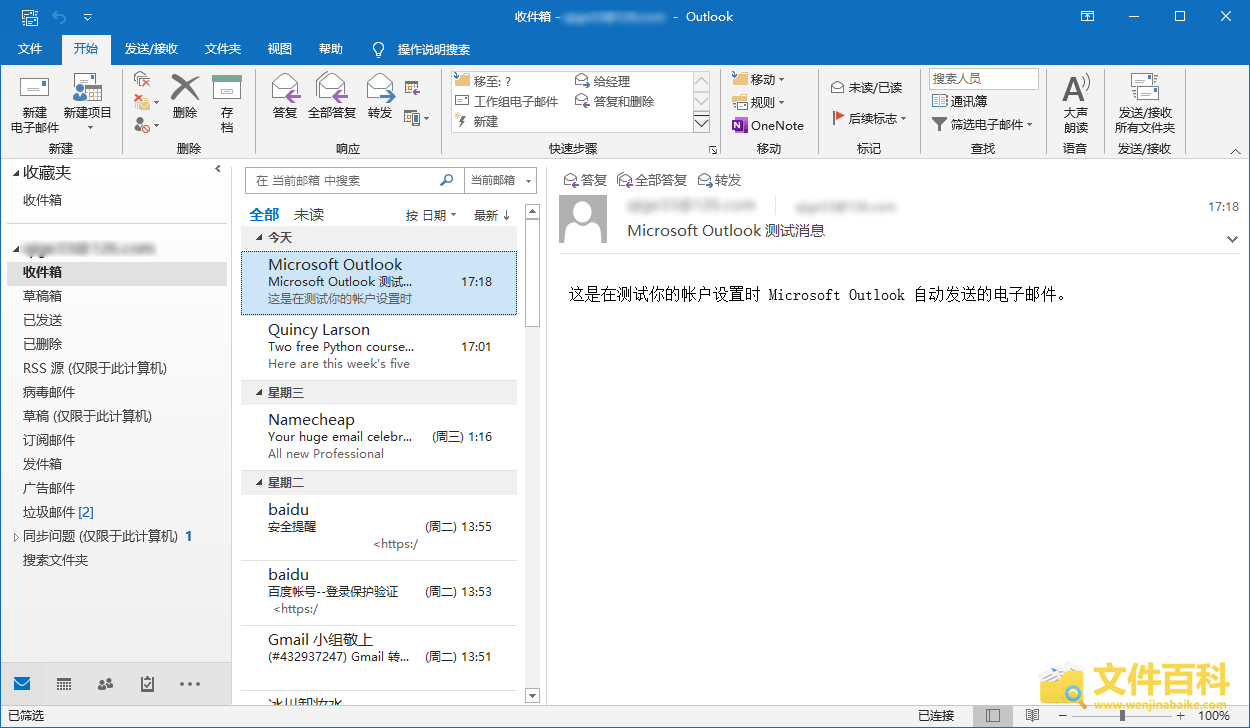This screenshot has height=728, width=1250.
Task: Open the Namecheap email
Action: pyautogui.click(x=379, y=436)
